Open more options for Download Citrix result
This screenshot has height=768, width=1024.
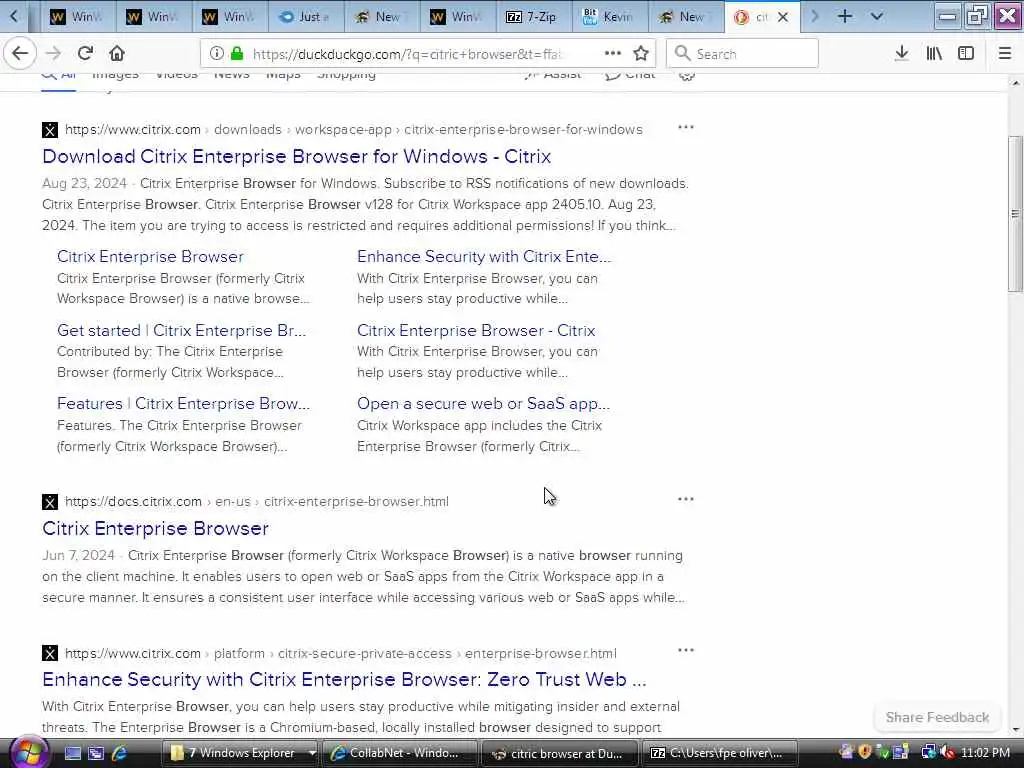pos(686,127)
